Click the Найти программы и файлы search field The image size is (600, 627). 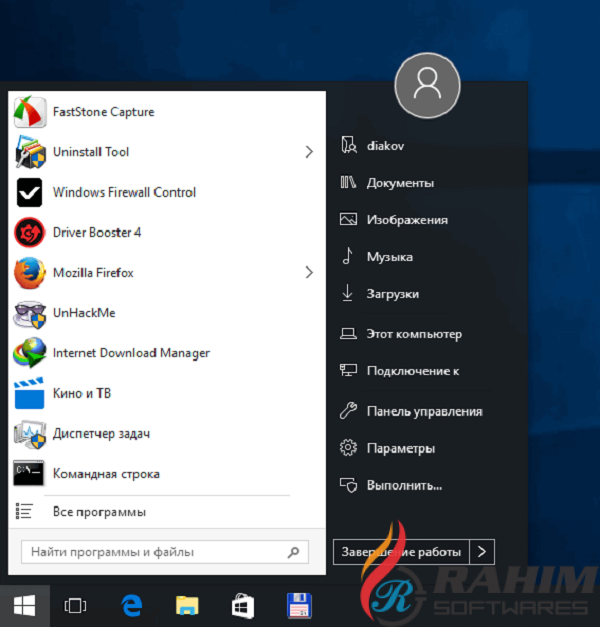coord(165,552)
